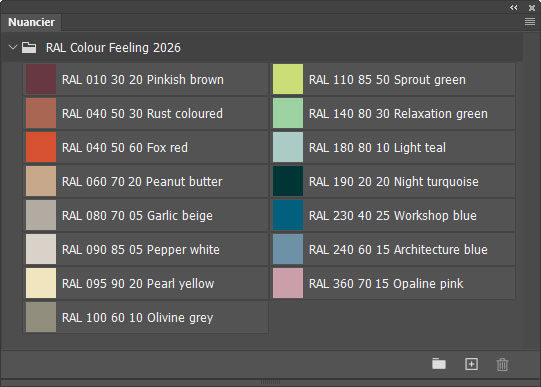
Task: Pick the Architecture blue color swatch
Action: pos(288,249)
